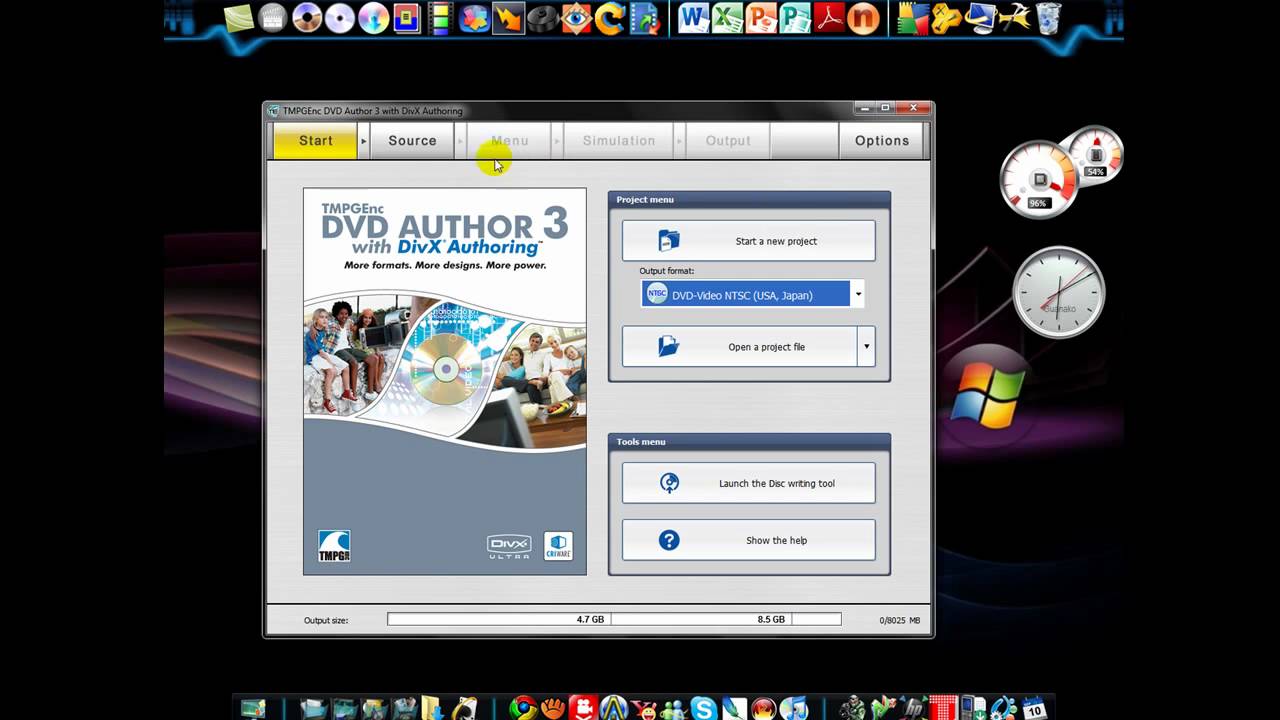This screenshot has height=720, width=1280.
Task: Open the Simulation tab
Action: point(619,141)
